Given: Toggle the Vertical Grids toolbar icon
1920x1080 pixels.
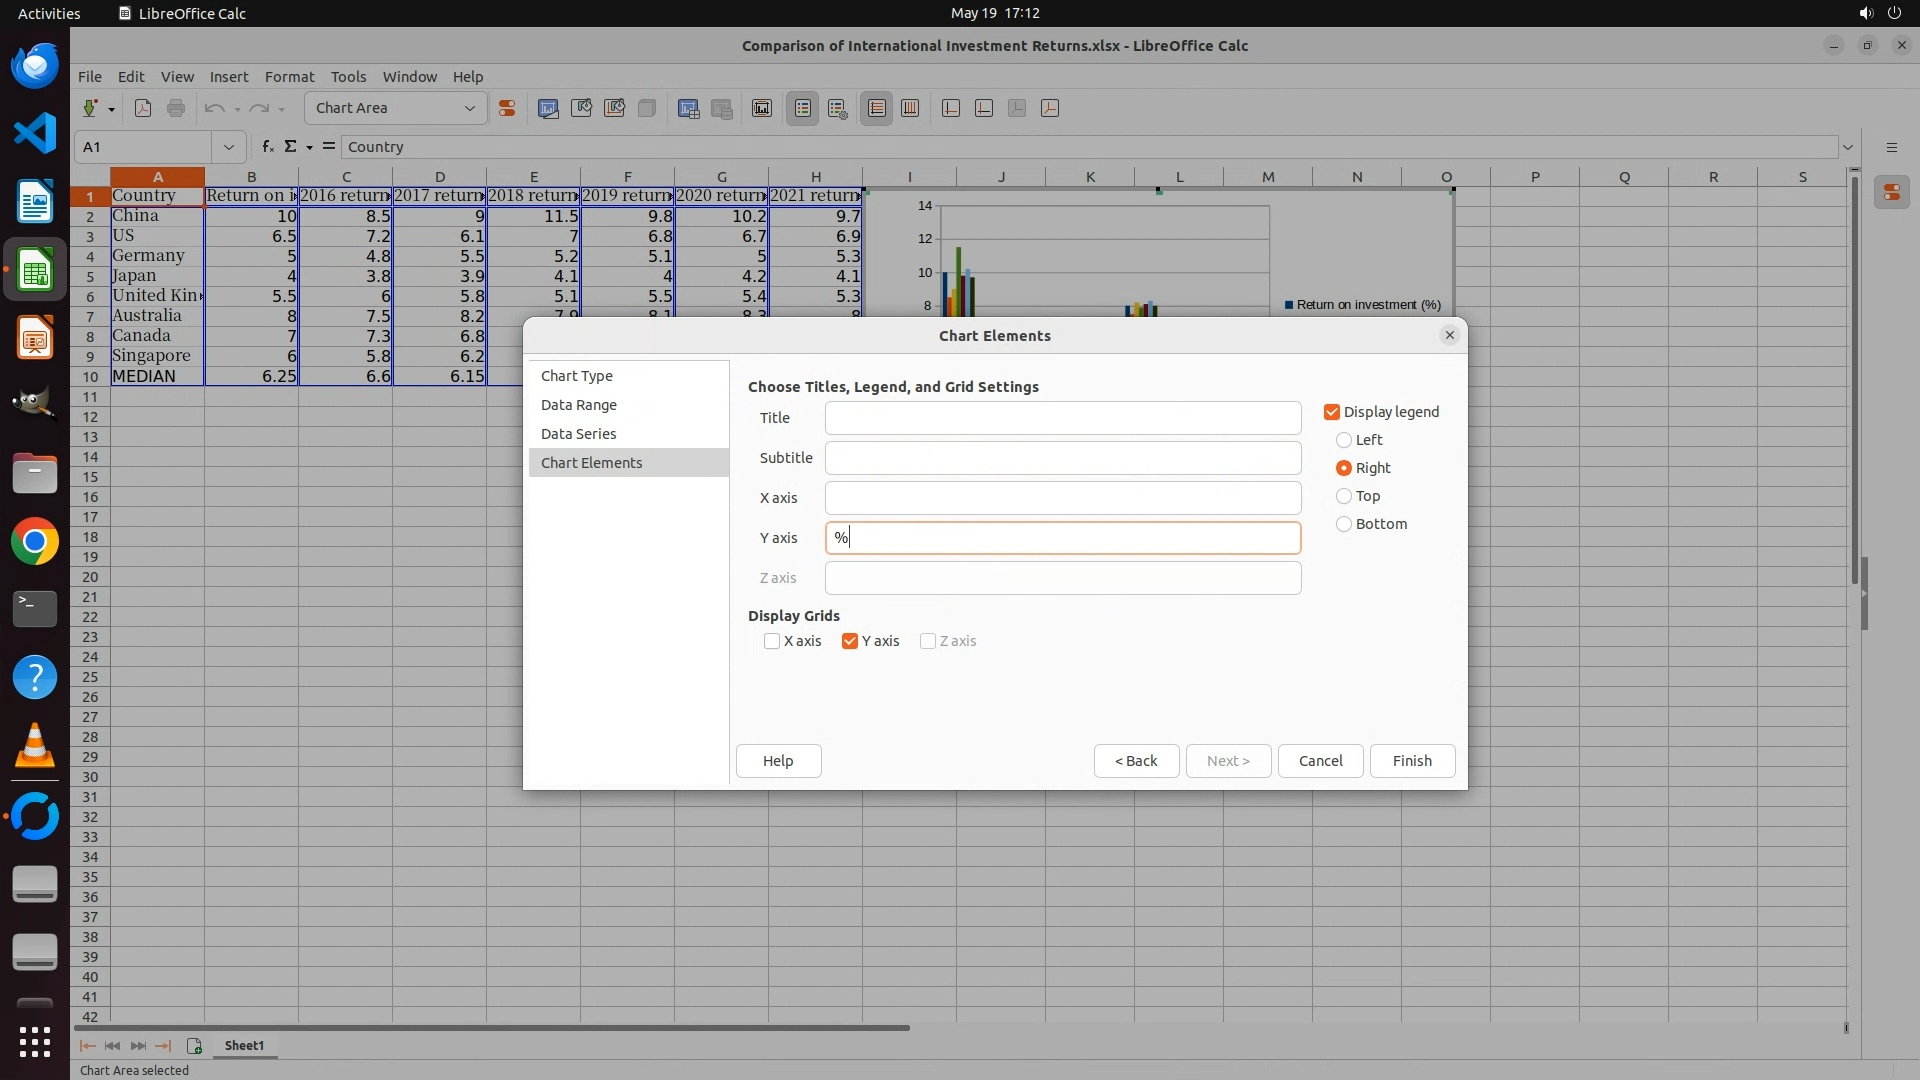Looking at the screenshot, I should pyautogui.click(x=910, y=108).
